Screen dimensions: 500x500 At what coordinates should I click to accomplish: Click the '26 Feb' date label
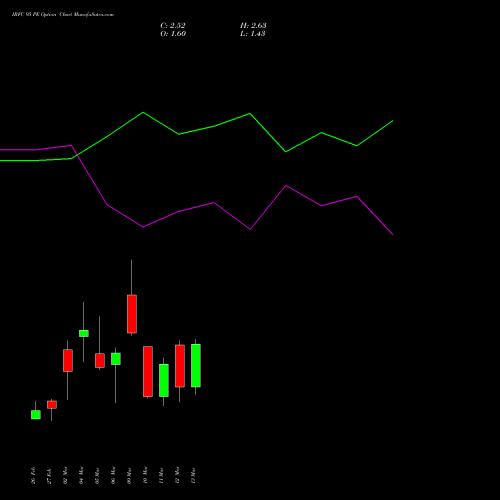[x=33, y=476]
